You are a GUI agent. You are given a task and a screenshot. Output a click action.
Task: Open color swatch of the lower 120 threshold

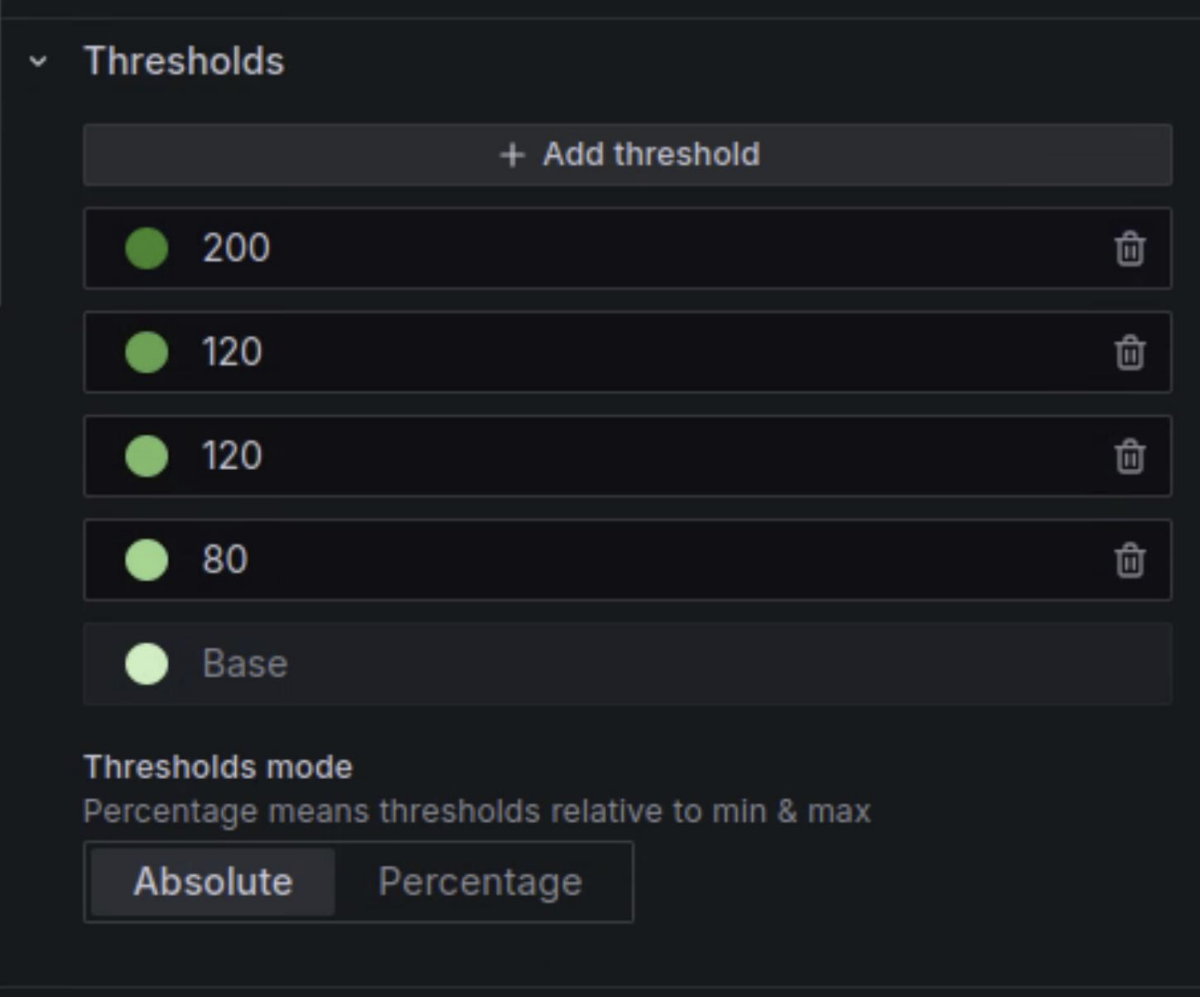[147, 456]
